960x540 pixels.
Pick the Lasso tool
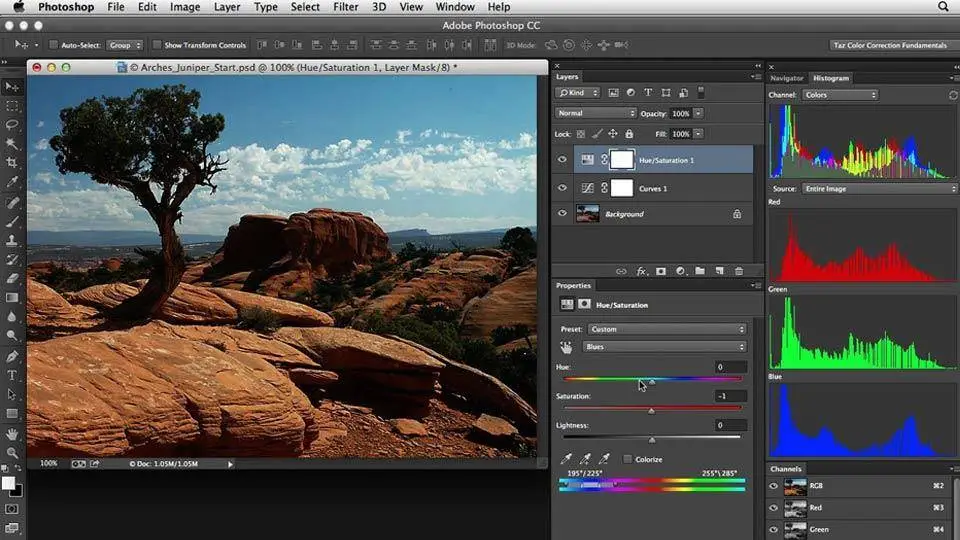click(12, 125)
